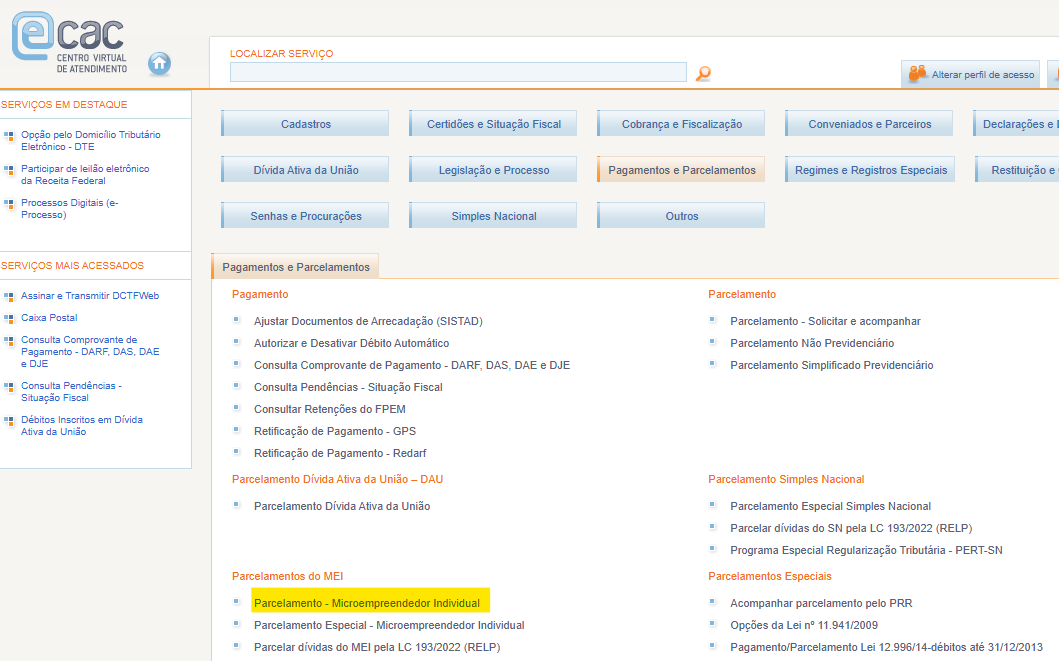Viewport: 1059px width, 661px height.
Task: Click the magnifier search icon
Action: tap(703, 73)
